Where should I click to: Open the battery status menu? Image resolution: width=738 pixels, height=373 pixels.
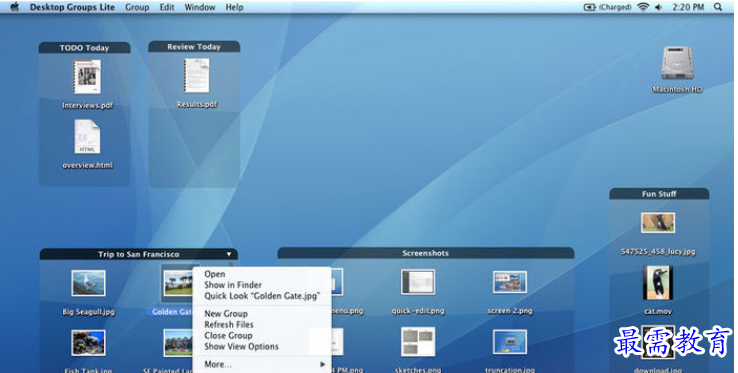click(x=607, y=7)
